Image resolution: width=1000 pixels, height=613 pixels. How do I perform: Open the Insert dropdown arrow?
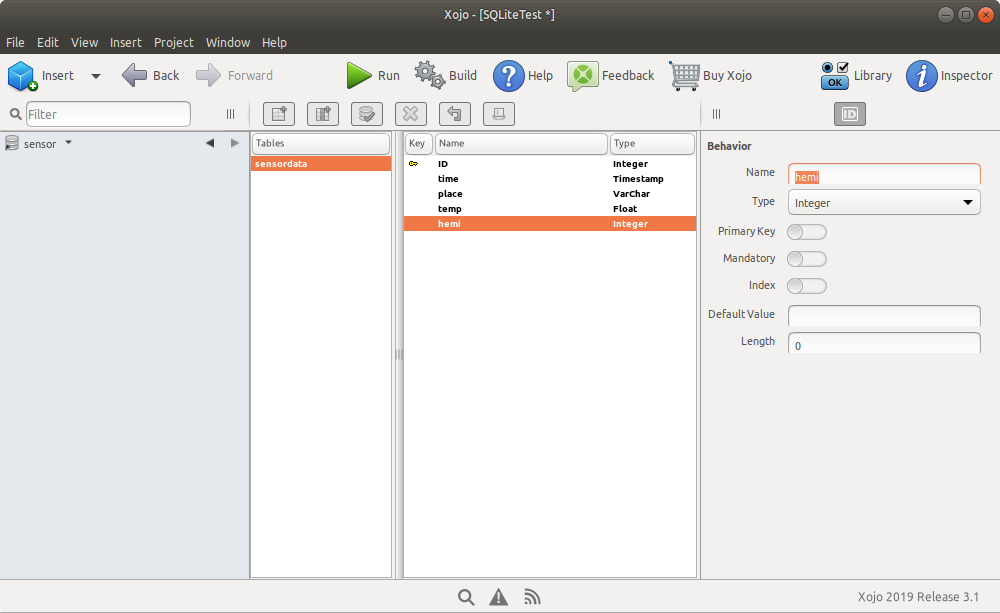(96, 76)
